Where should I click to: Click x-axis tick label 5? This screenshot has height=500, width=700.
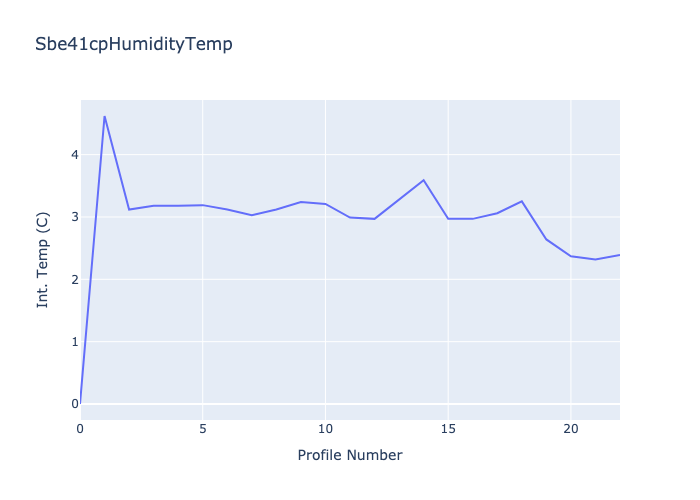pos(203,429)
